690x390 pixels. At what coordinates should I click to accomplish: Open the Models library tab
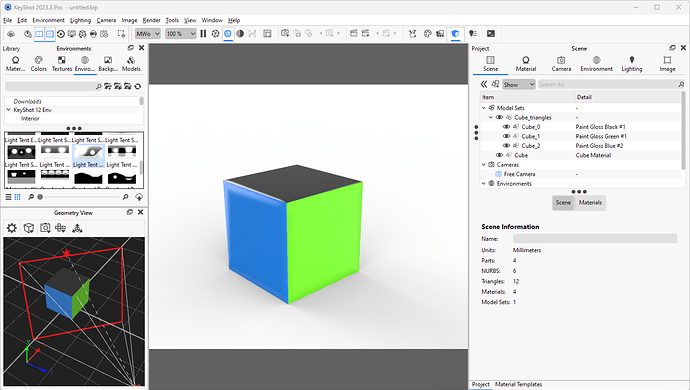(131, 63)
